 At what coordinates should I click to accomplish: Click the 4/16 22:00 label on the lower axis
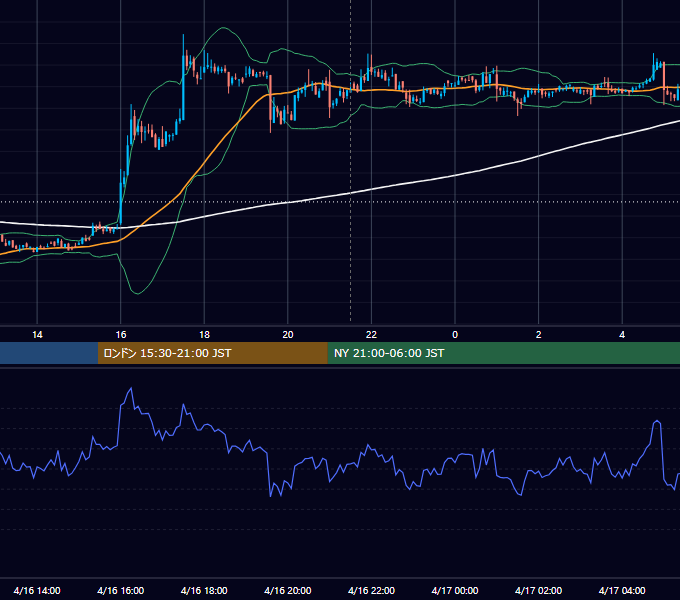tap(371, 590)
